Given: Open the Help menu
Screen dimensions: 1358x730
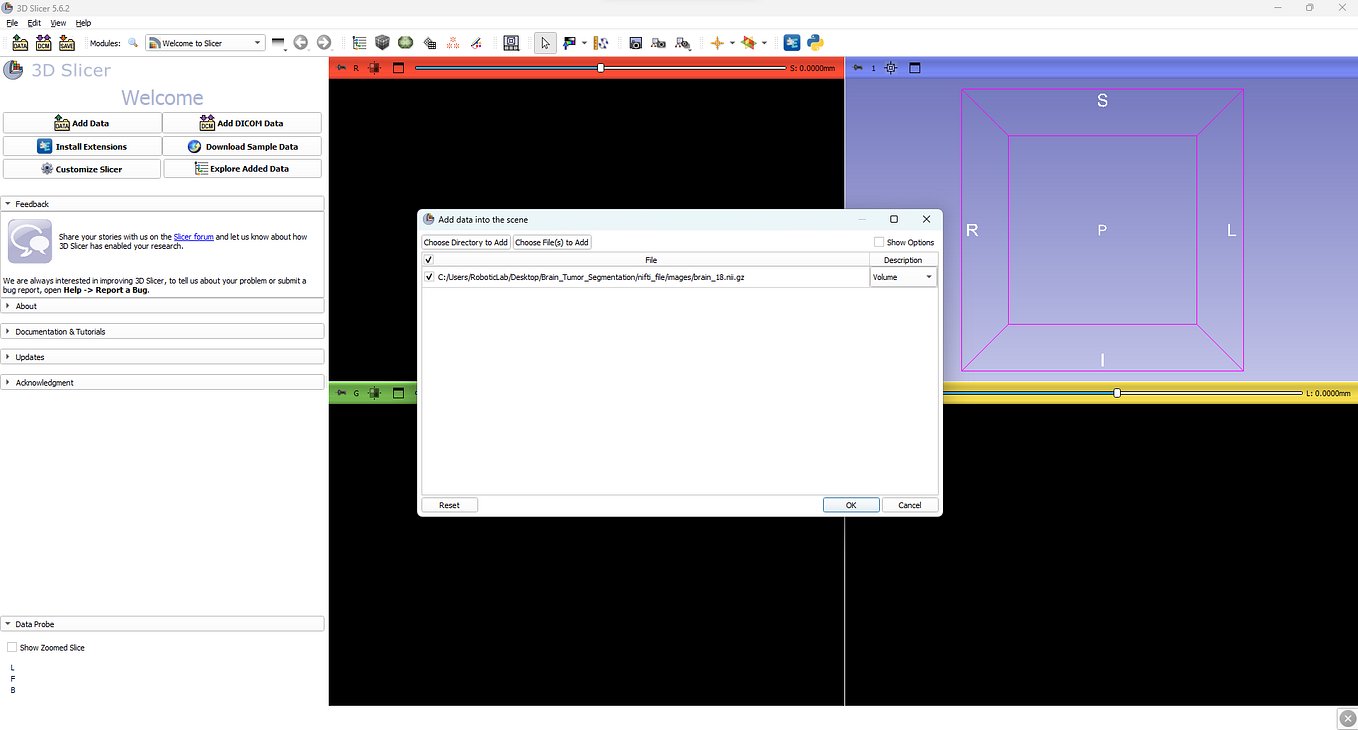Looking at the screenshot, I should coord(83,22).
